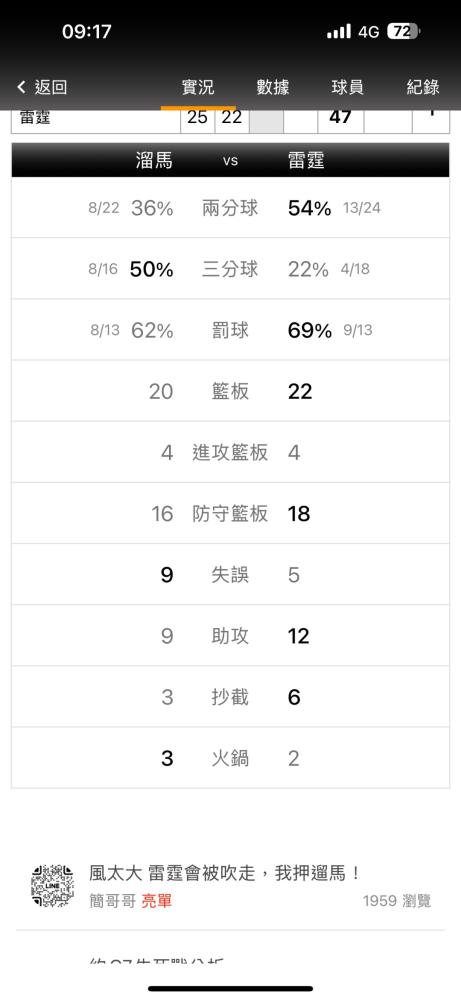This screenshot has width=461, height=1000.
Task: Open the LINE QR code thumbnail
Action: pos(53,885)
